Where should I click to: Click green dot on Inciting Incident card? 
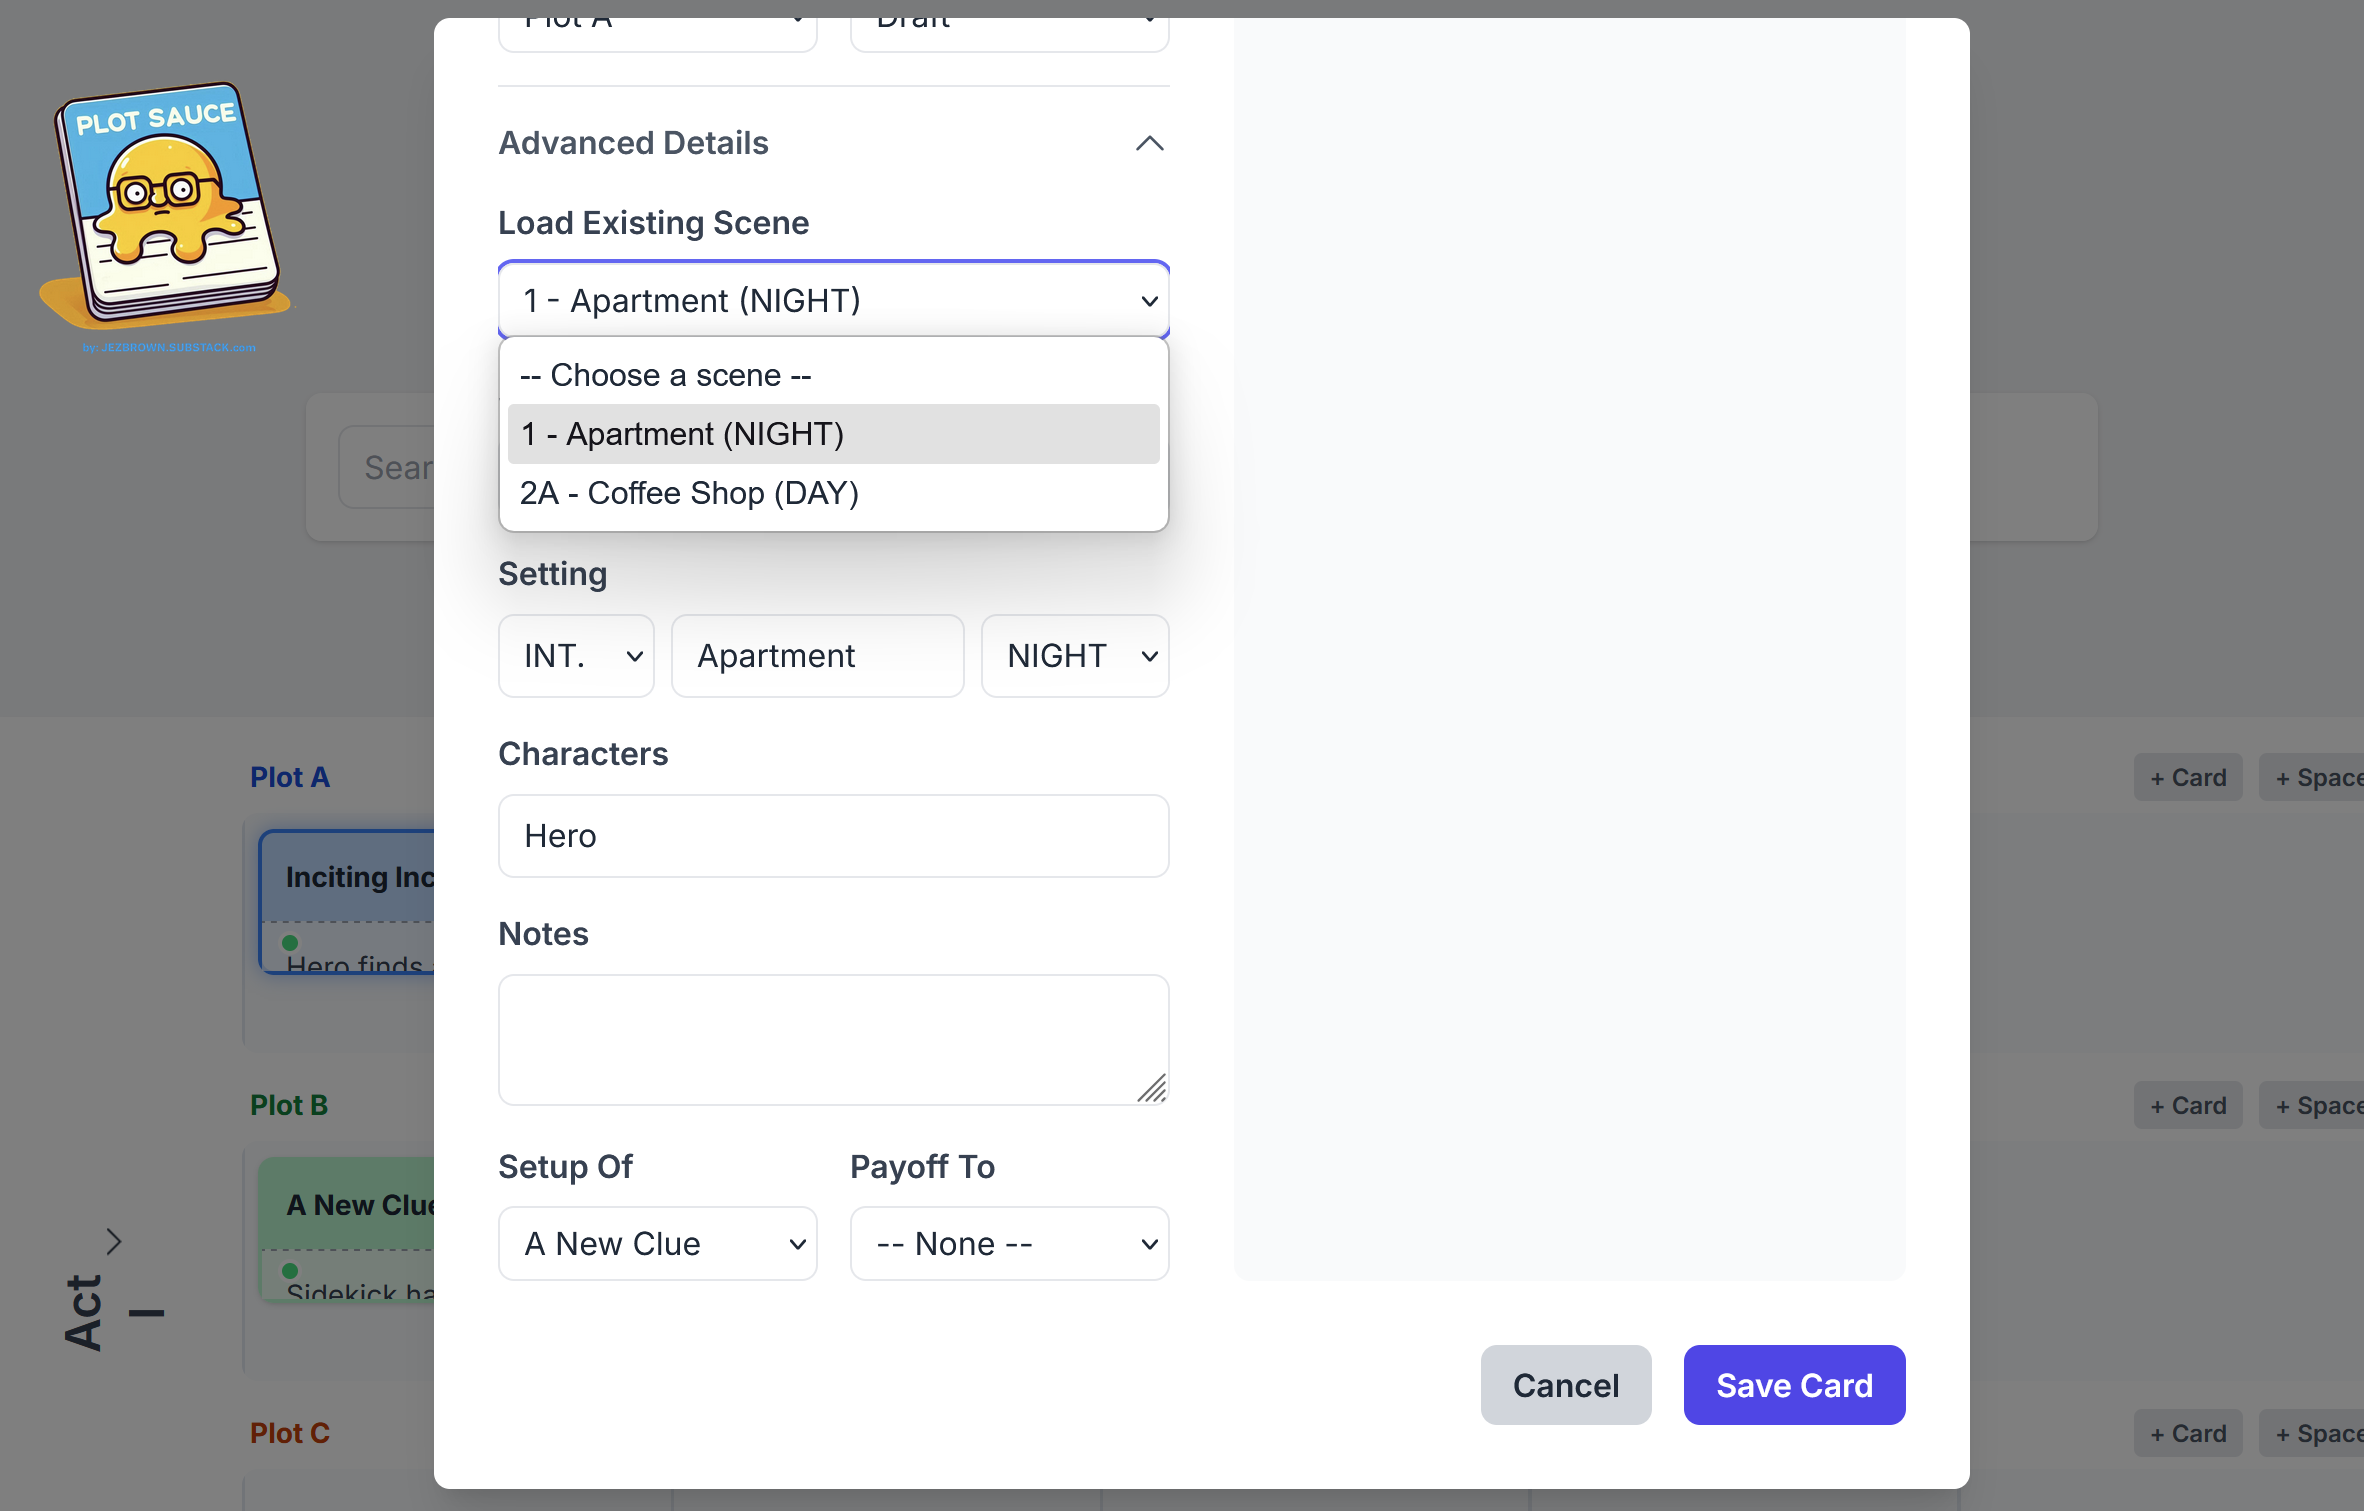(290, 942)
